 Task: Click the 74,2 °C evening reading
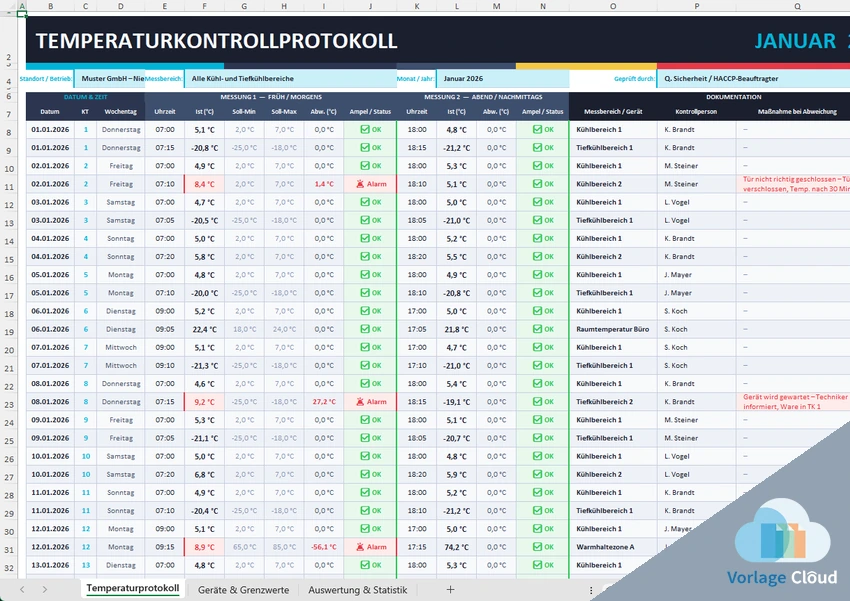coord(456,547)
